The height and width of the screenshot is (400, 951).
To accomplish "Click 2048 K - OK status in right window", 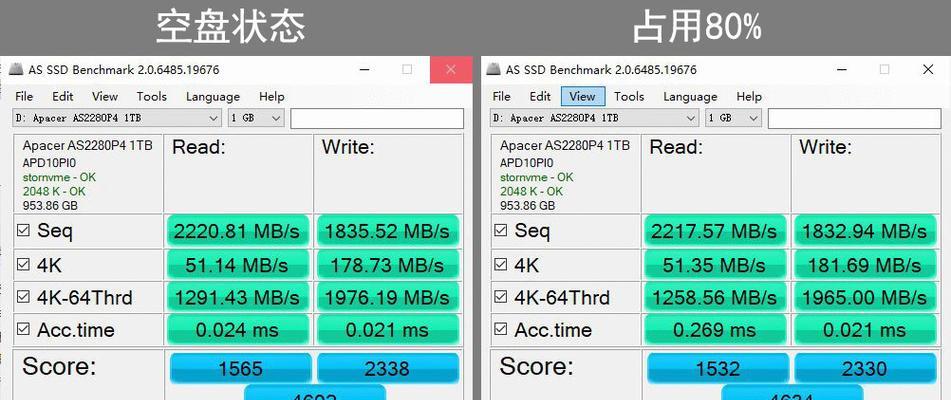I will tap(531, 192).
